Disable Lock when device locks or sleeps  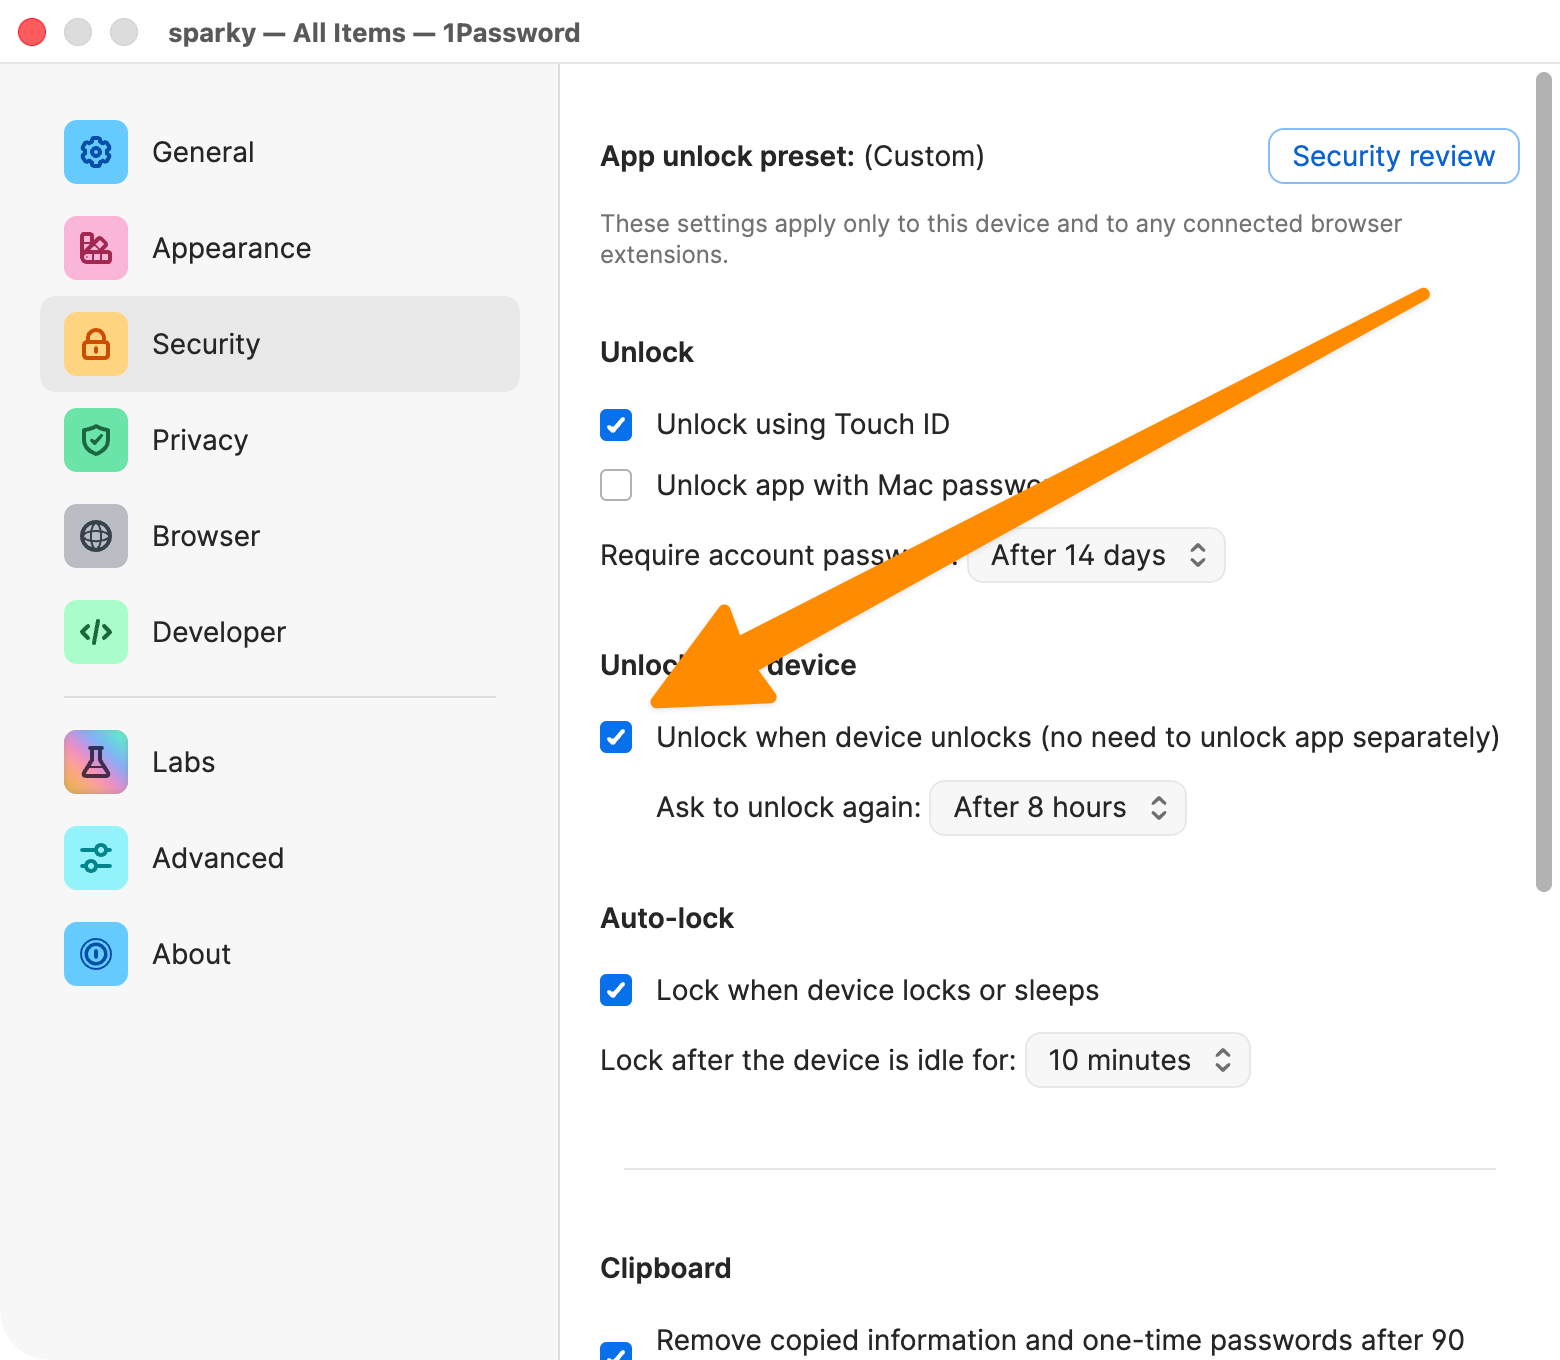point(616,990)
